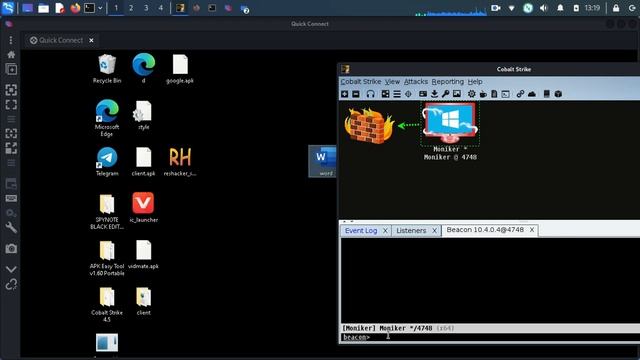This screenshot has height=360, width=640.
Task: Open the three-dot menu in sidebar
Action: click(x=11, y=40)
